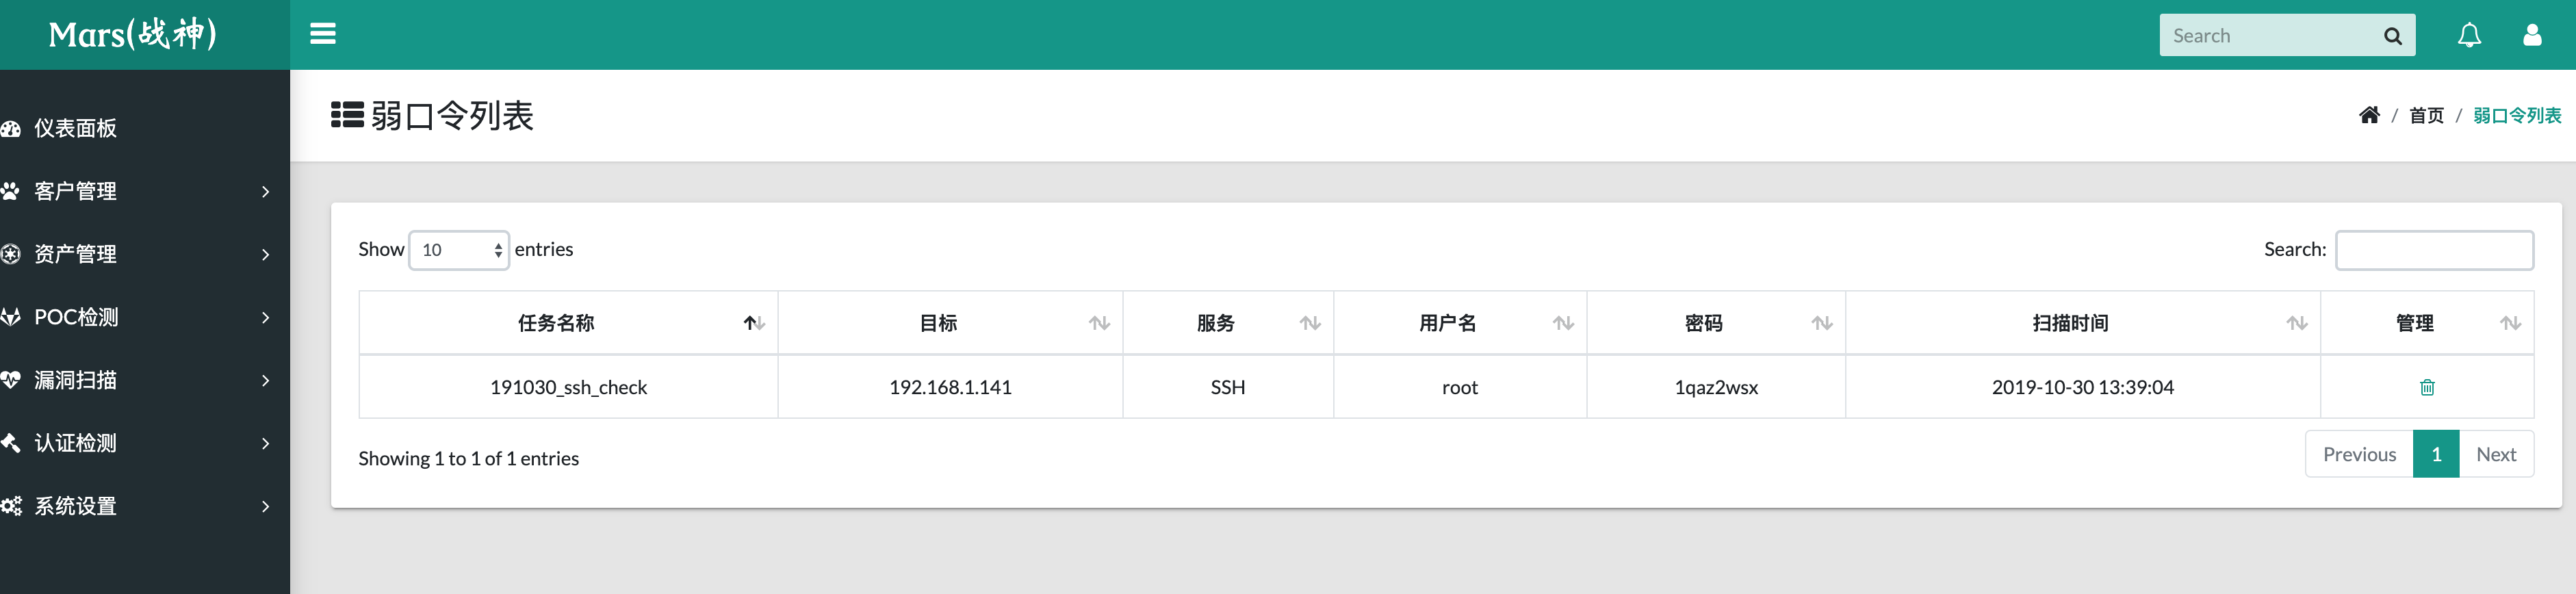This screenshot has width=2576, height=594.
Task: Click the home icon in the breadcrumb
Action: pyautogui.click(x=2368, y=115)
